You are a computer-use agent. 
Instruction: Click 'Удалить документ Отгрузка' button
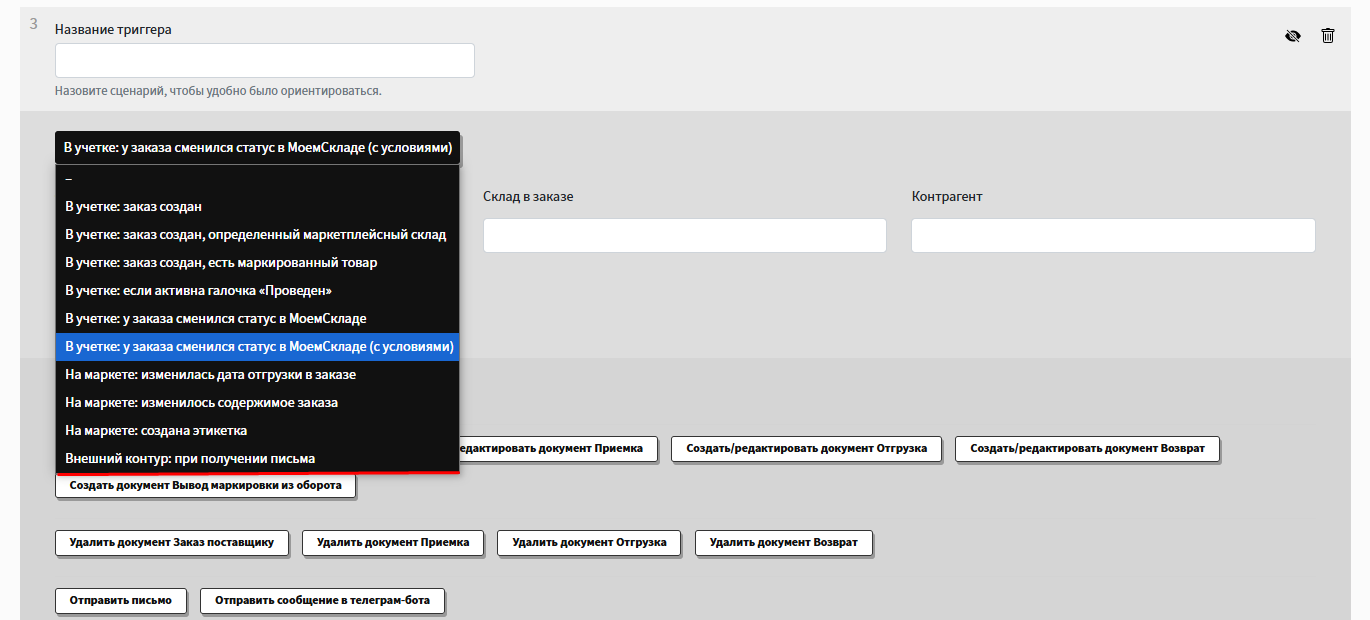589,543
